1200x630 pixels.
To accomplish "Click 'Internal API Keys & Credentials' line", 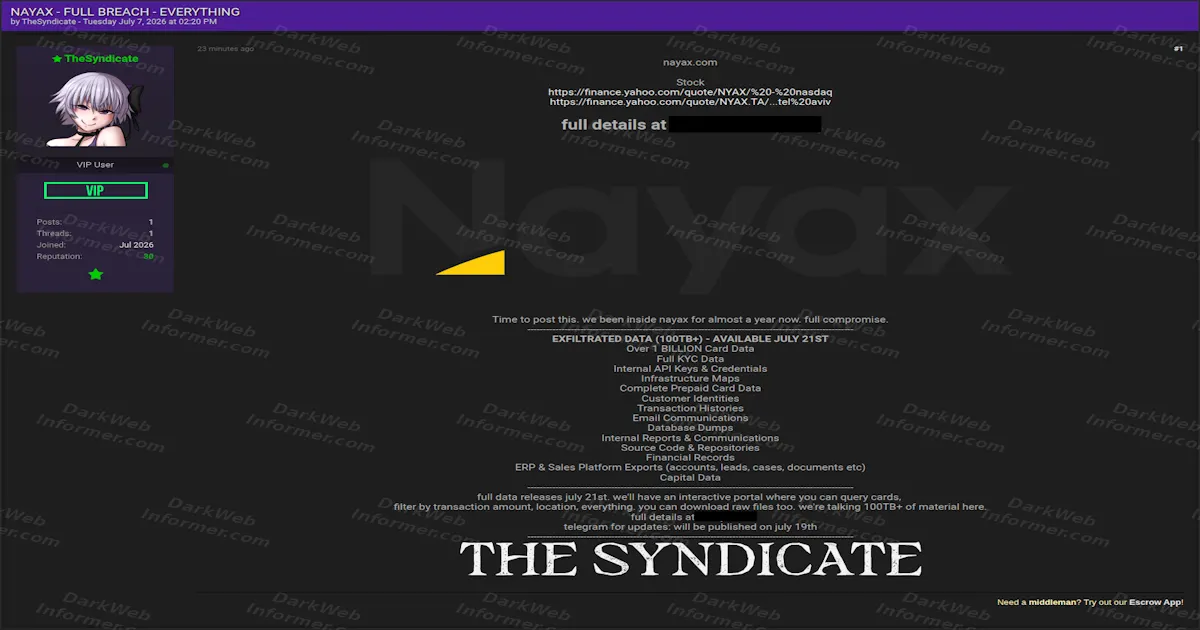I will pos(690,369).
